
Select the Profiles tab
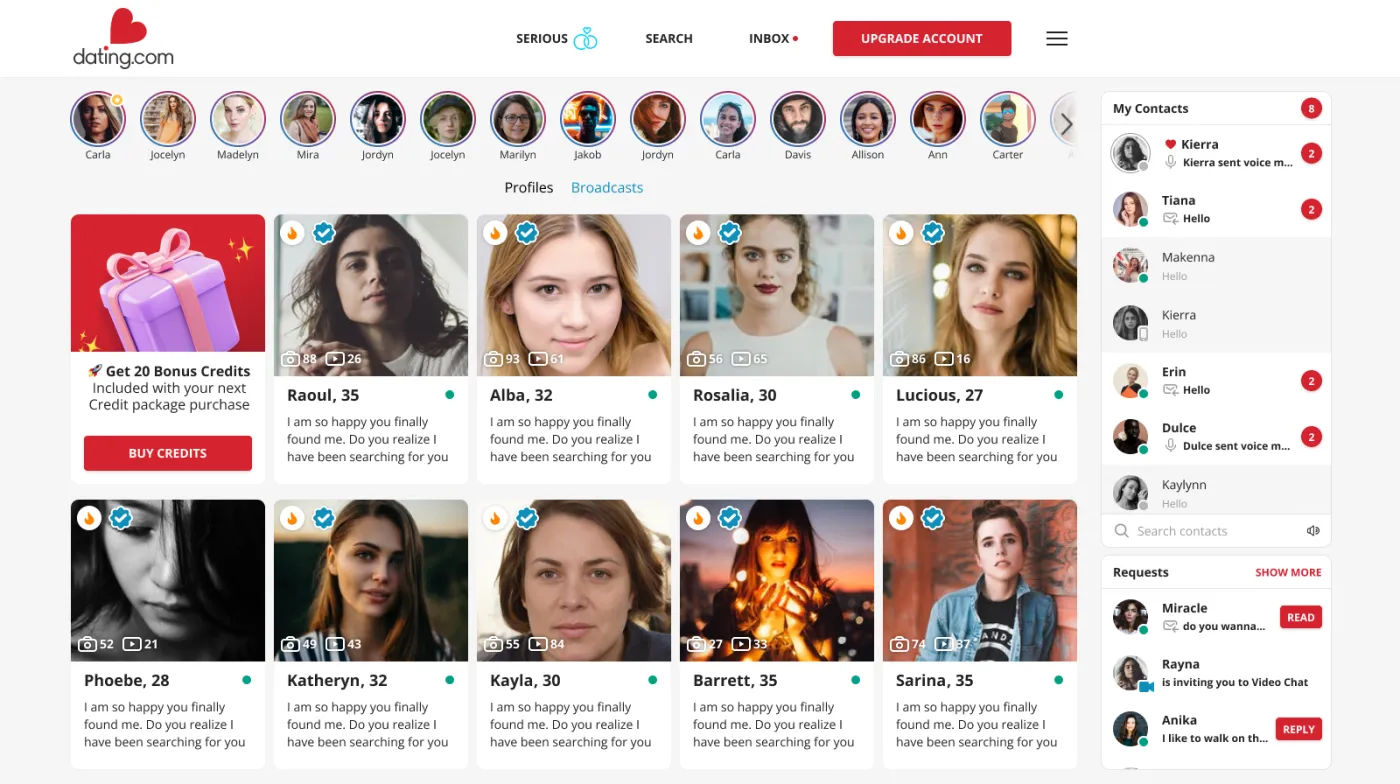point(528,187)
